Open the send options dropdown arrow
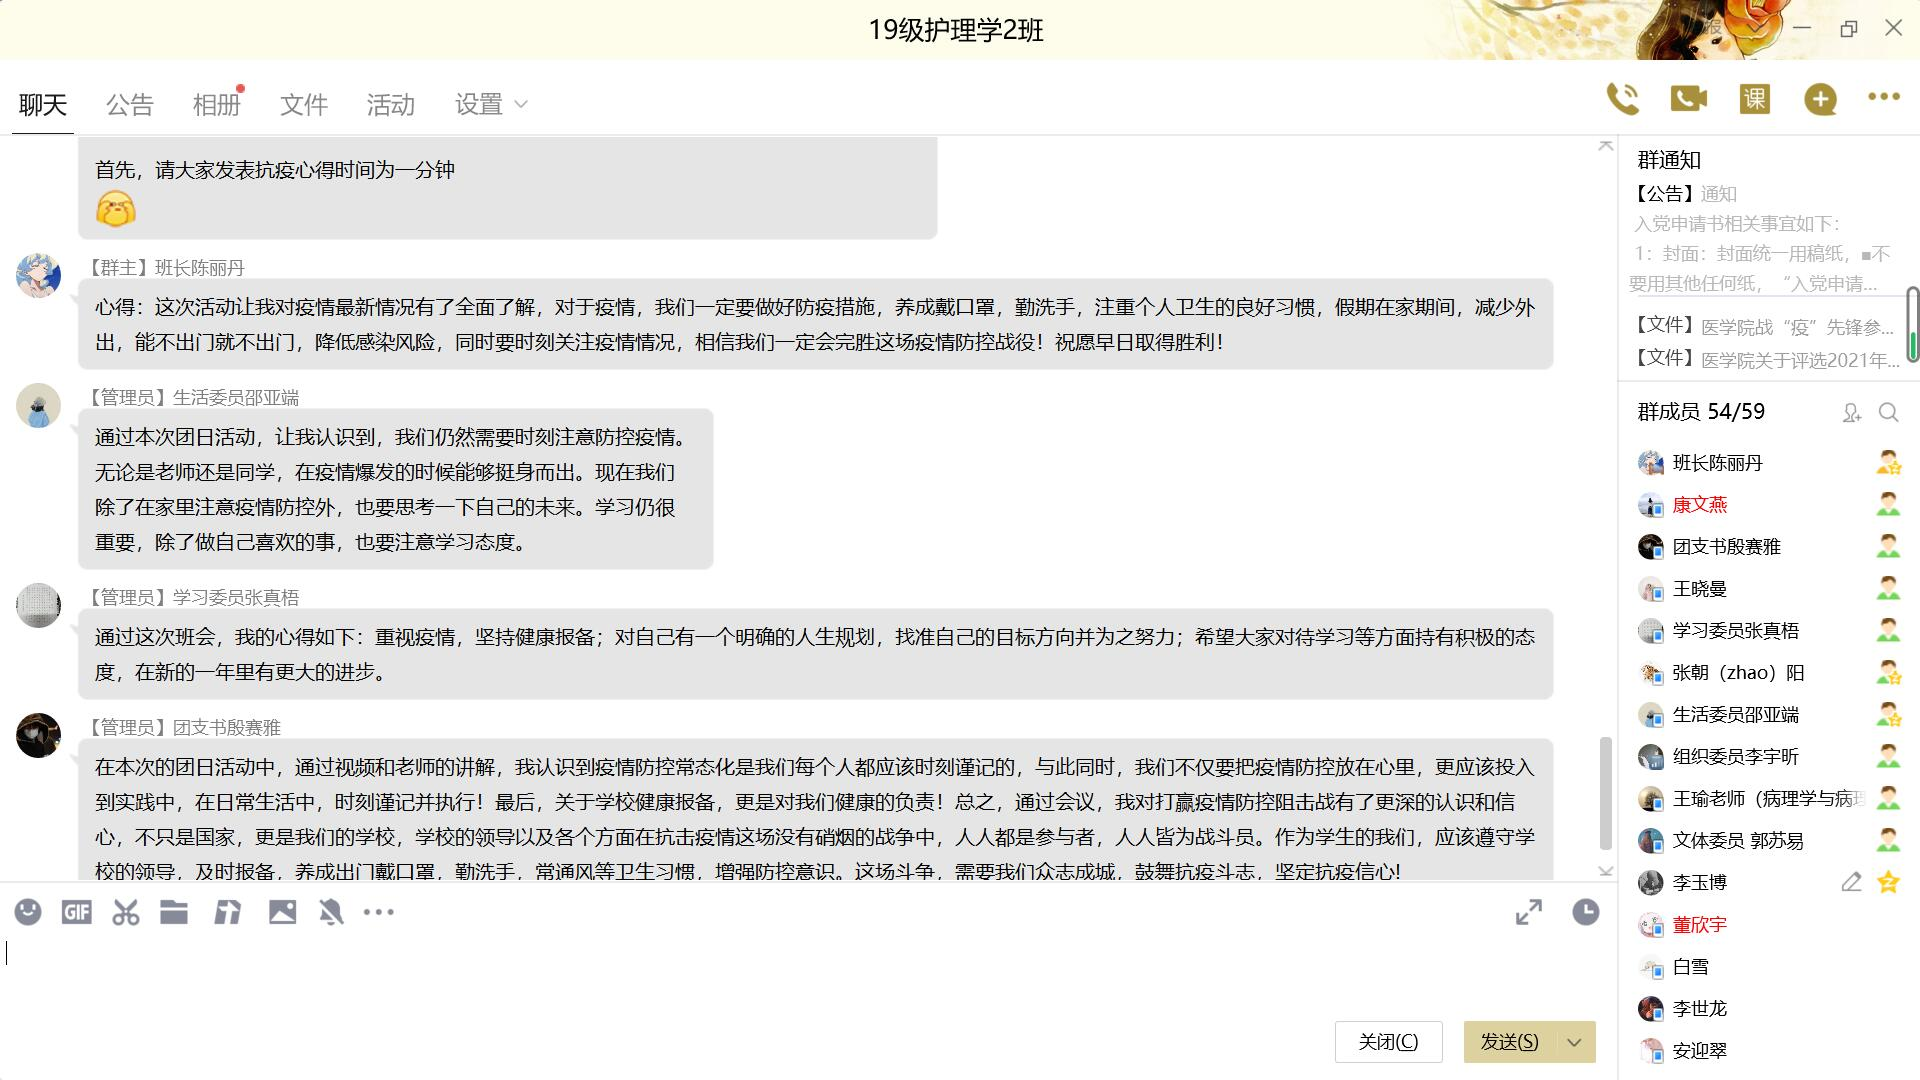1920x1080 pixels. [1574, 1042]
